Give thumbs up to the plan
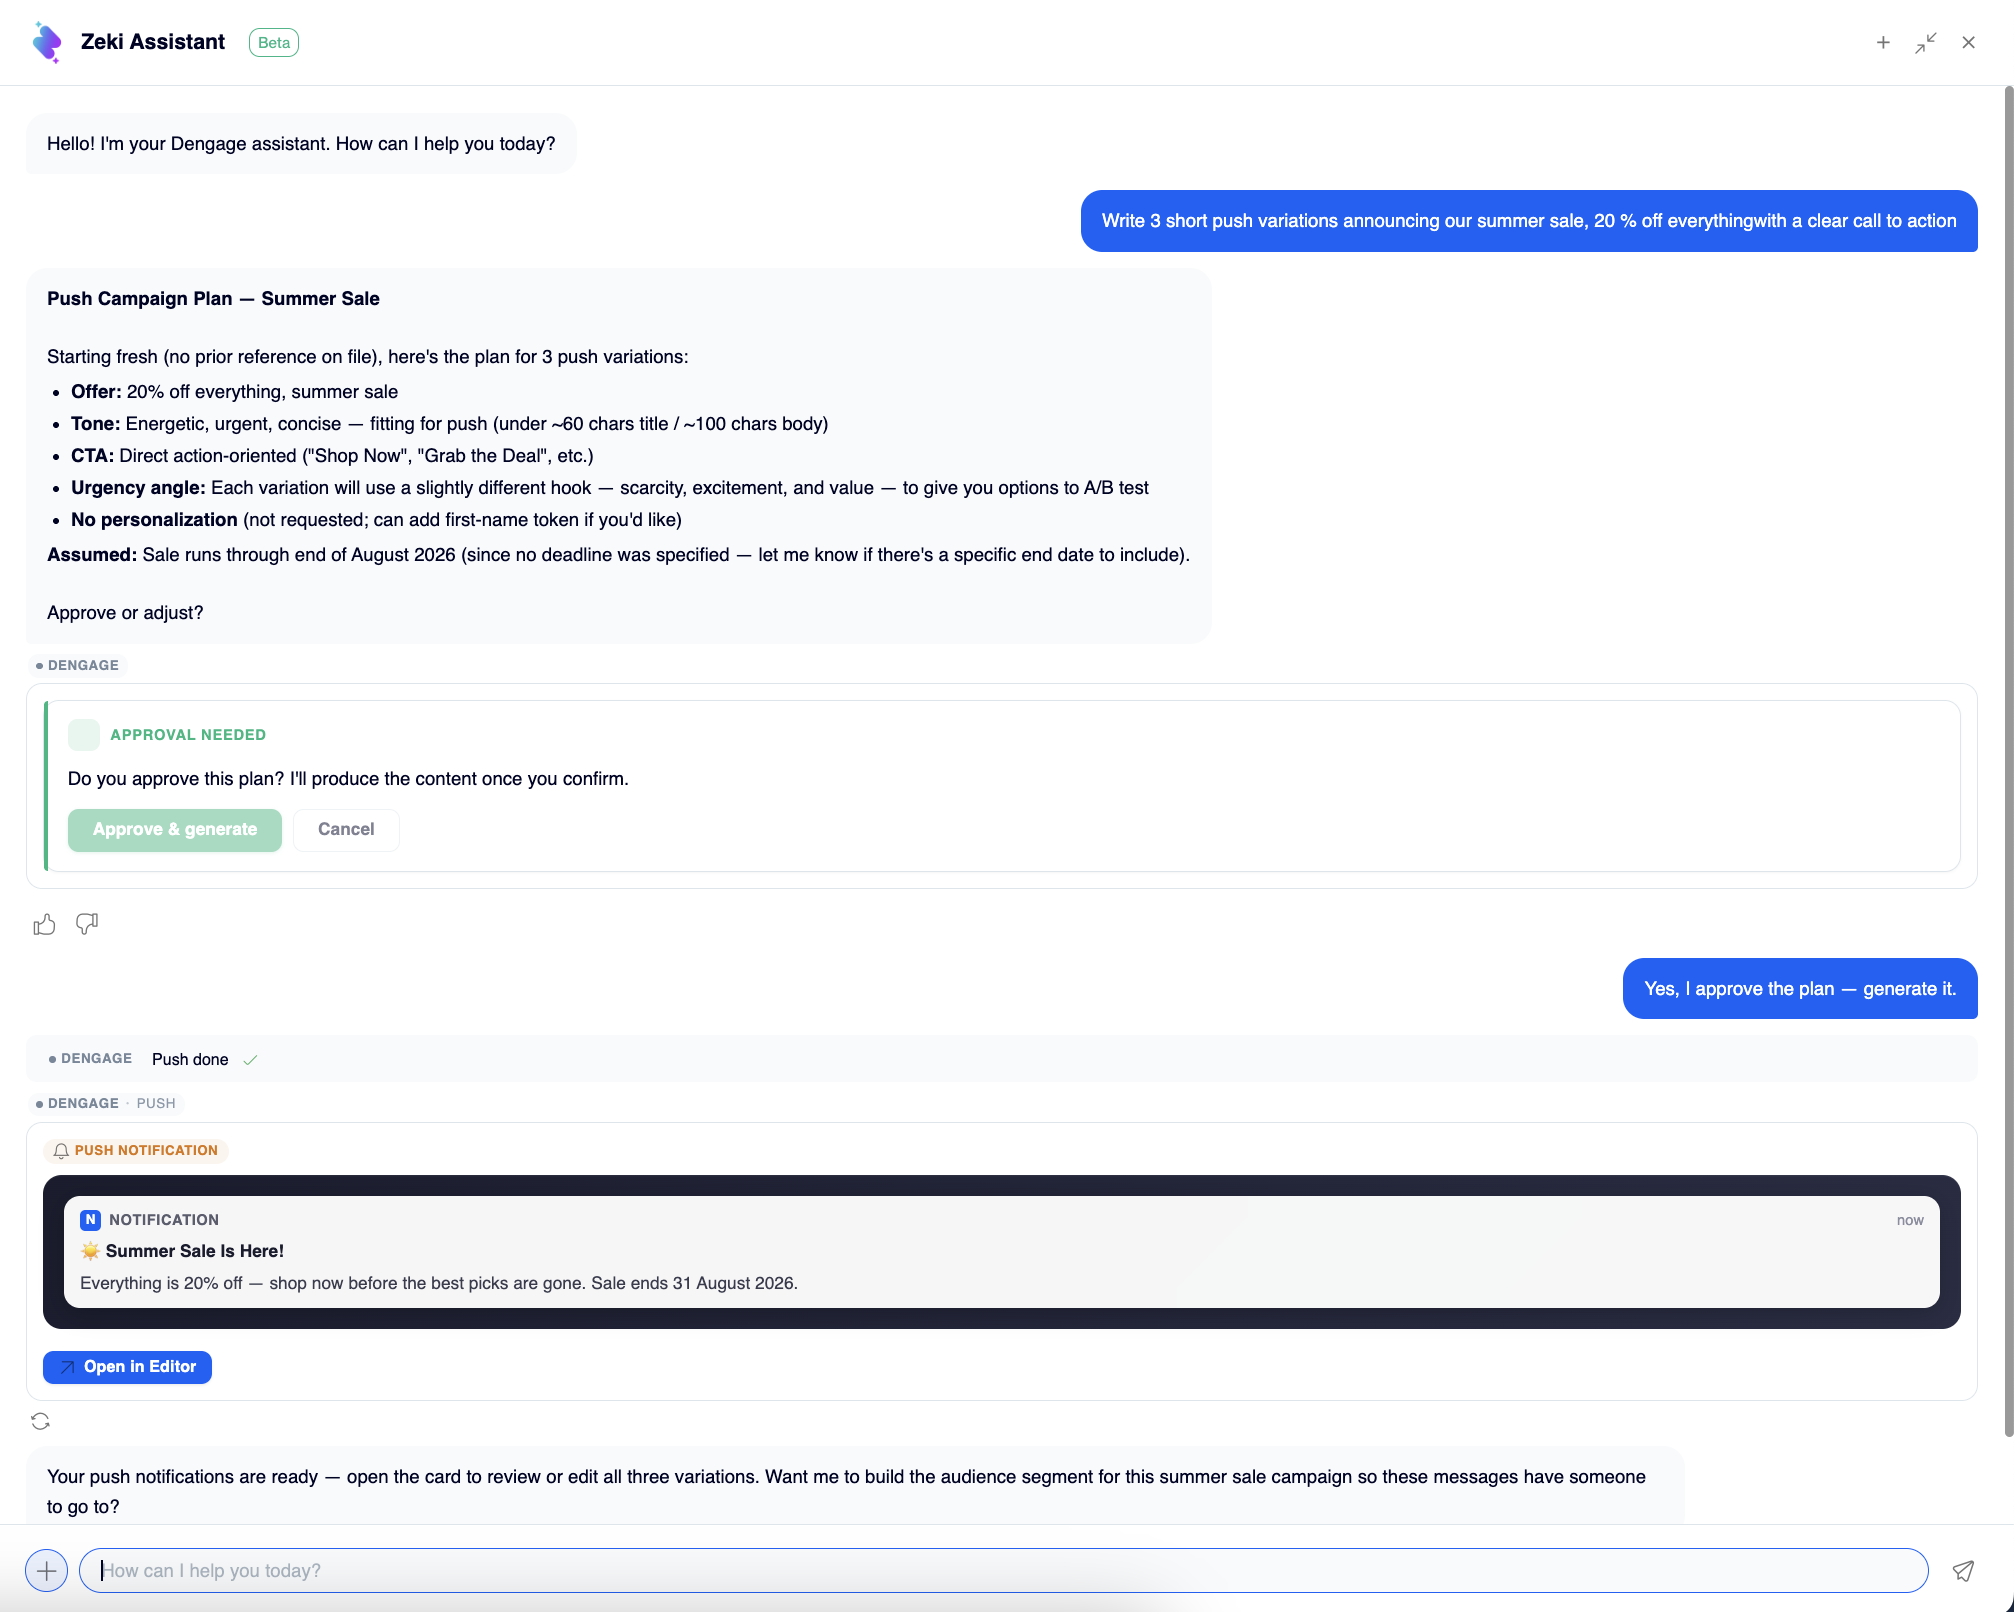Image resolution: width=2014 pixels, height=1612 pixels. (x=44, y=924)
